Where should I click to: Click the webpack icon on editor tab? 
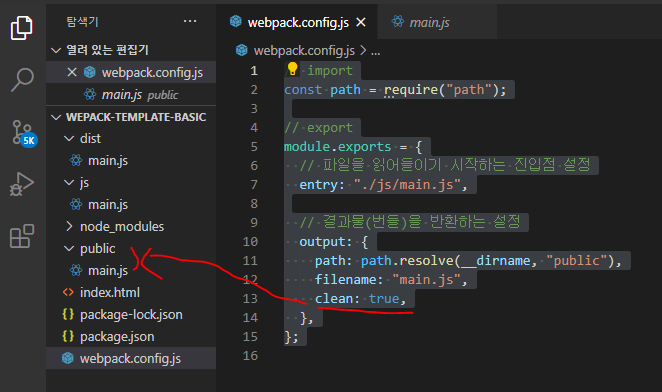coord(236,21)
